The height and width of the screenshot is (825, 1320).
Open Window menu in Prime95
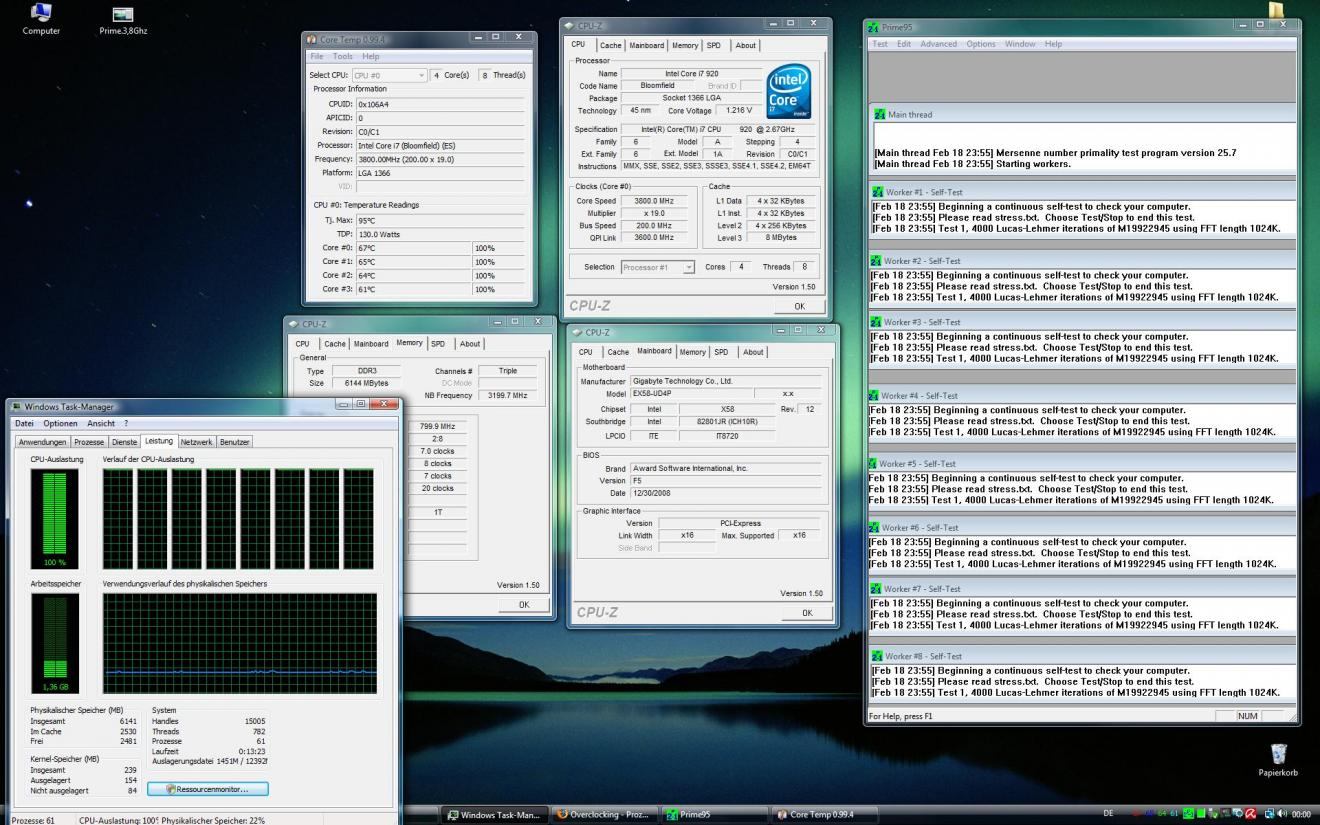[x=1020, y=44]
